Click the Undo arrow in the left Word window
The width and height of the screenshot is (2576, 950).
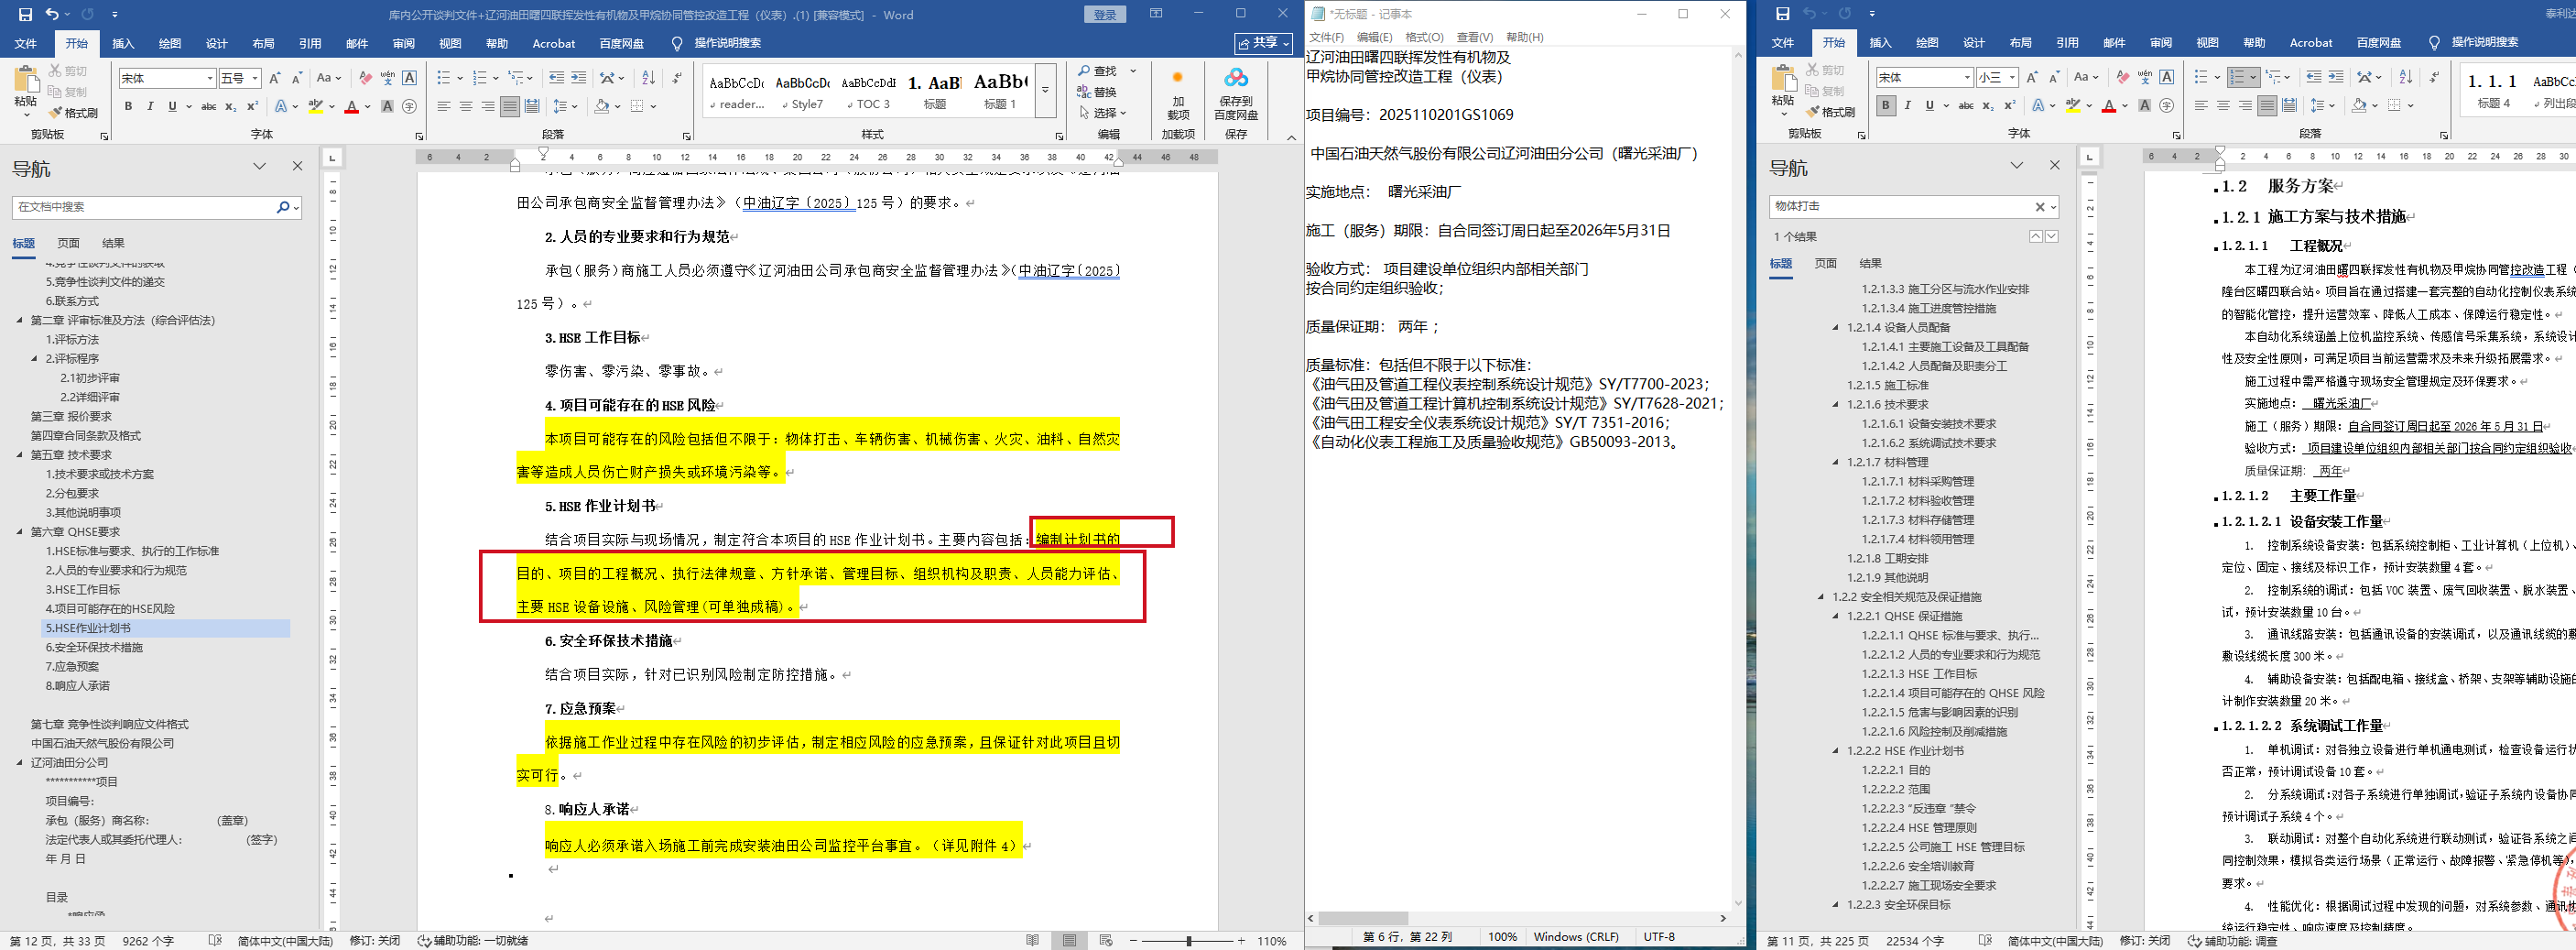click(x=52, y=15)
